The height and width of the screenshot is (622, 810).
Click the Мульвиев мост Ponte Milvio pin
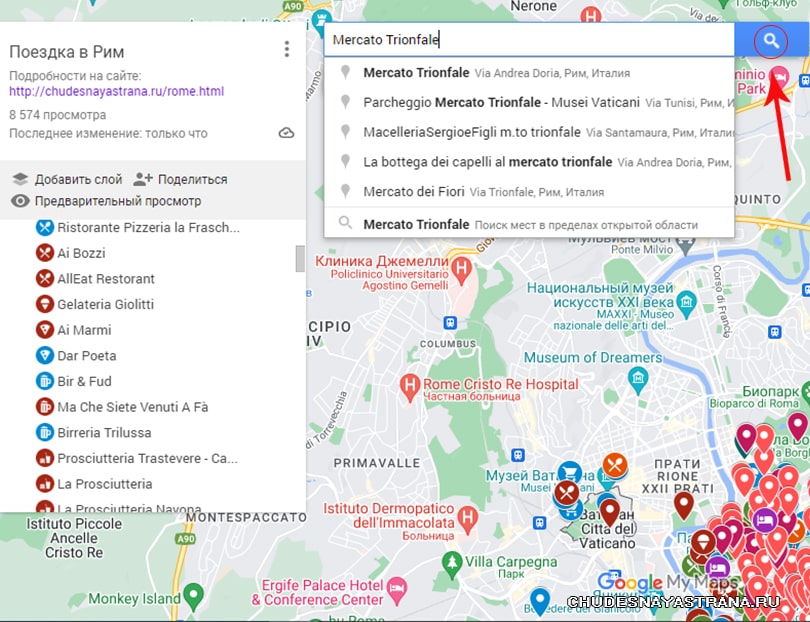point(686,244)
